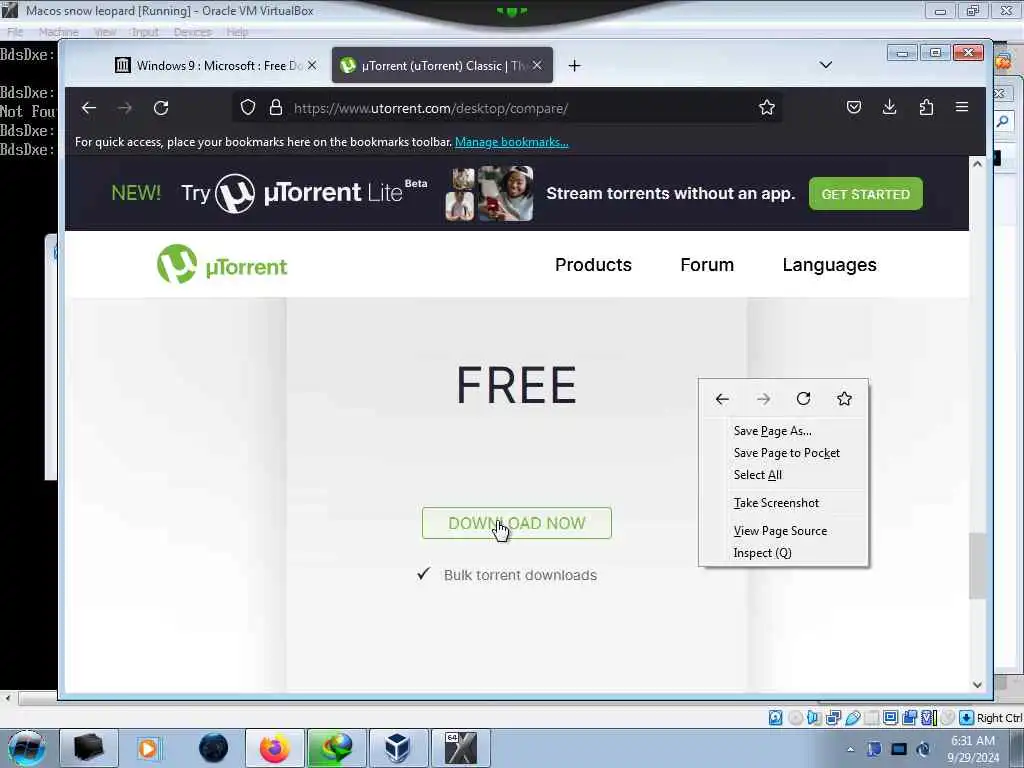1024x768 pixels.
Task: Open the VirtualBox cube taskbar icon
Action: pos(398,748)
